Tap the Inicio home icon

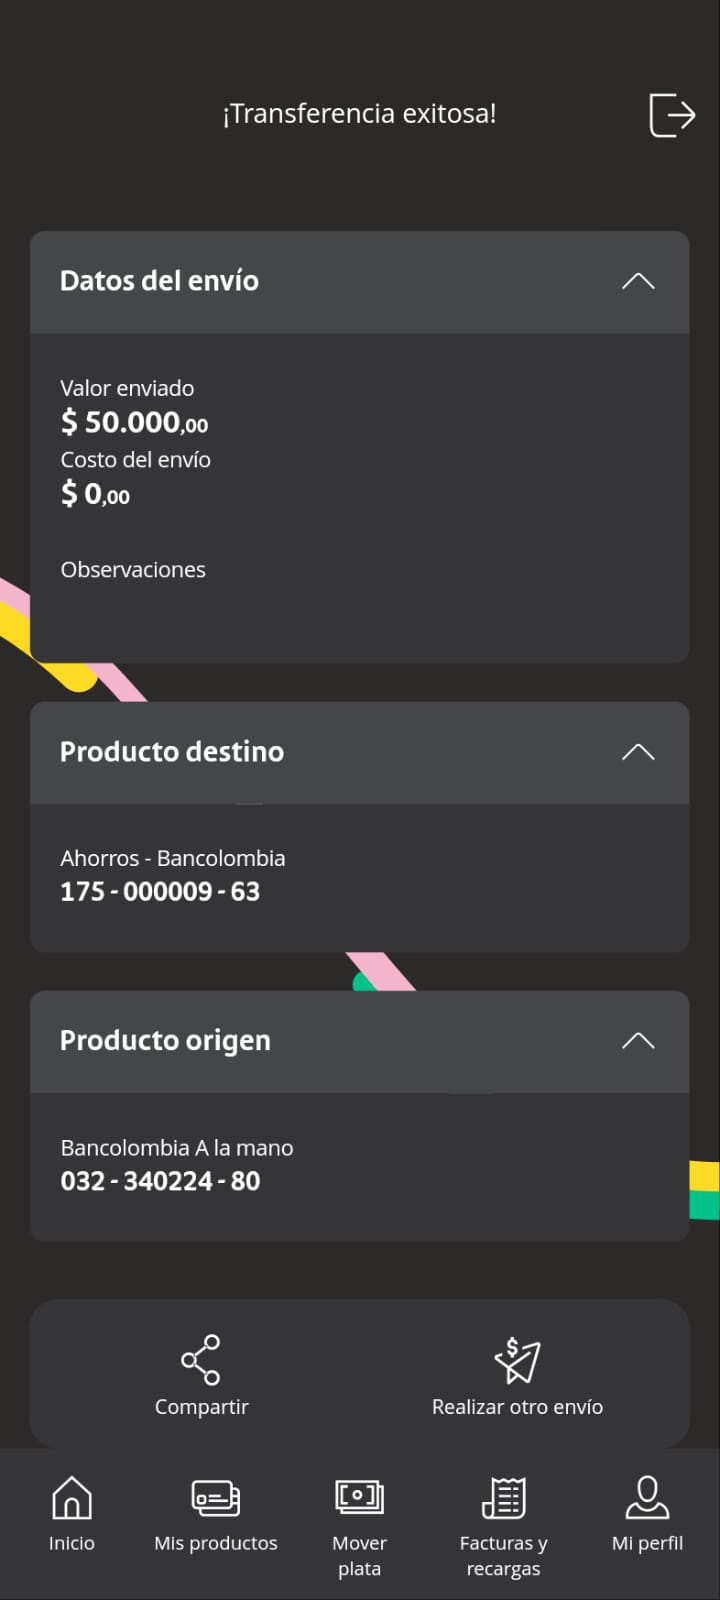[x=72, y=1498]
